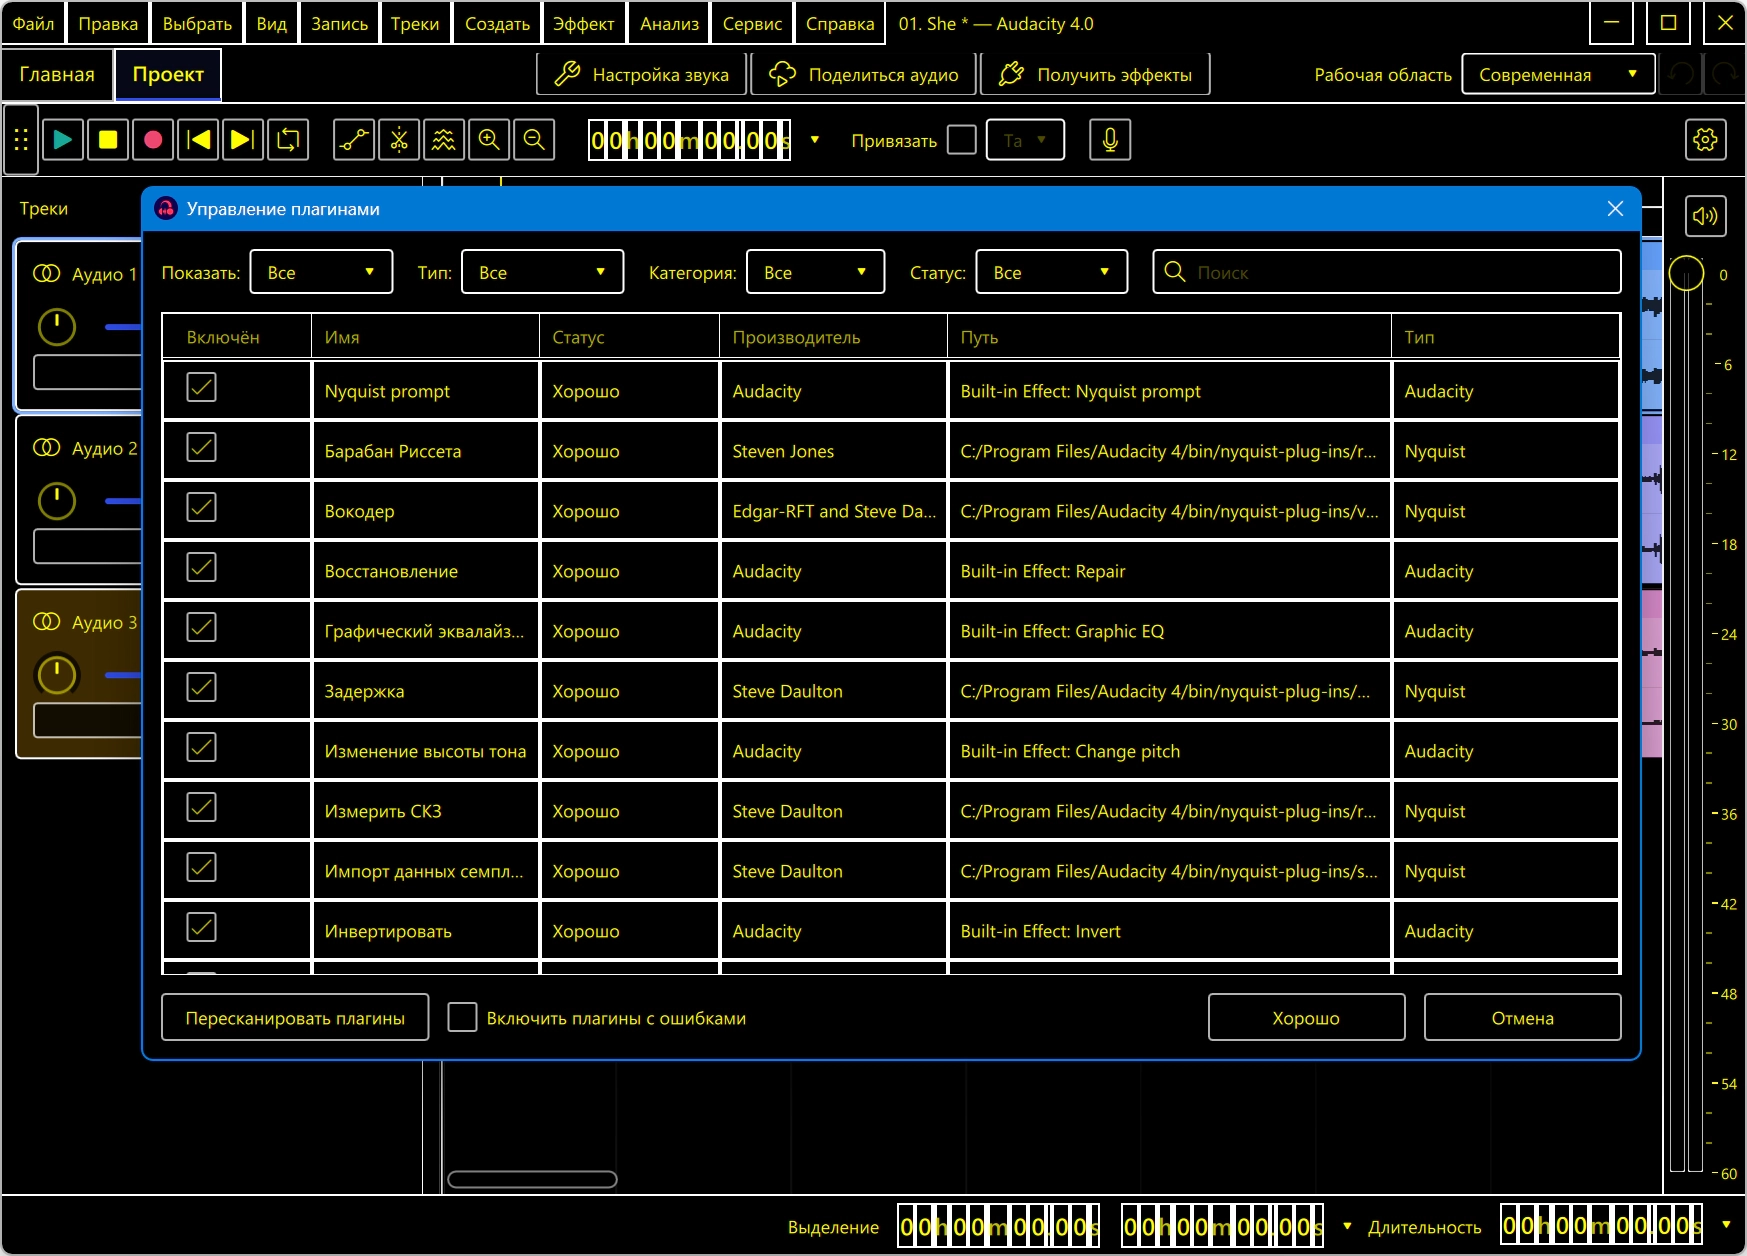Switch to the Главная tab
1747x1256 pixels.
(57, 75)
